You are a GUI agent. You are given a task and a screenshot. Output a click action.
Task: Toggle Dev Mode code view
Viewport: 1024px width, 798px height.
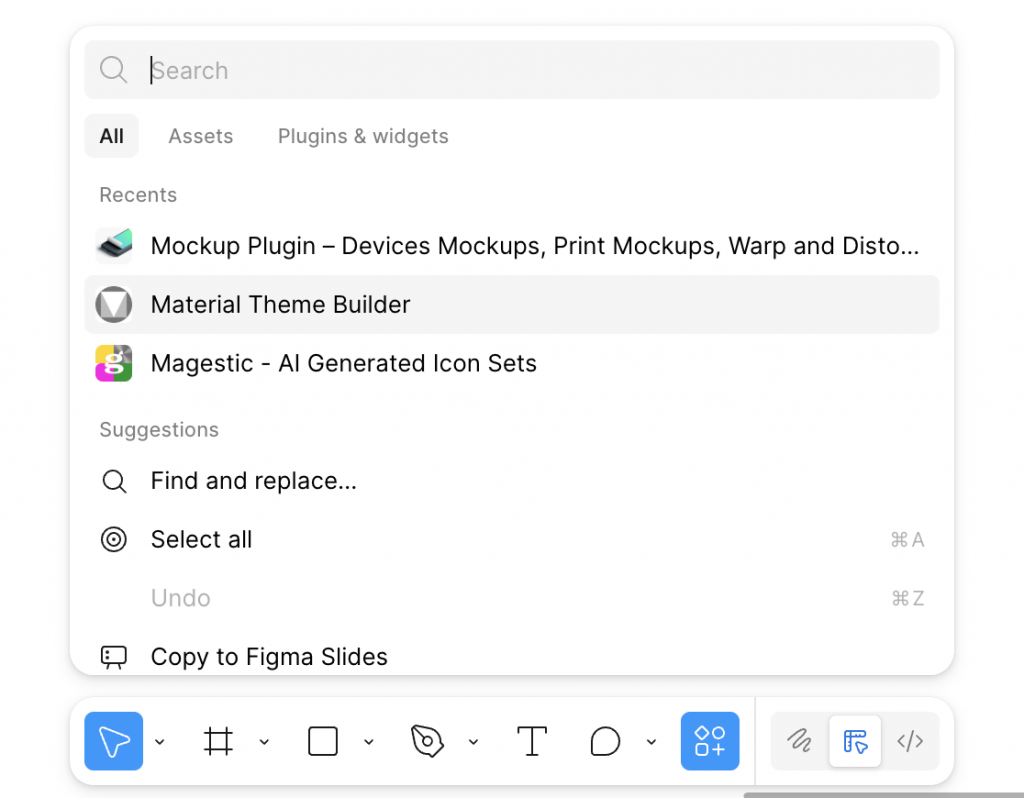tap(910, 741)
